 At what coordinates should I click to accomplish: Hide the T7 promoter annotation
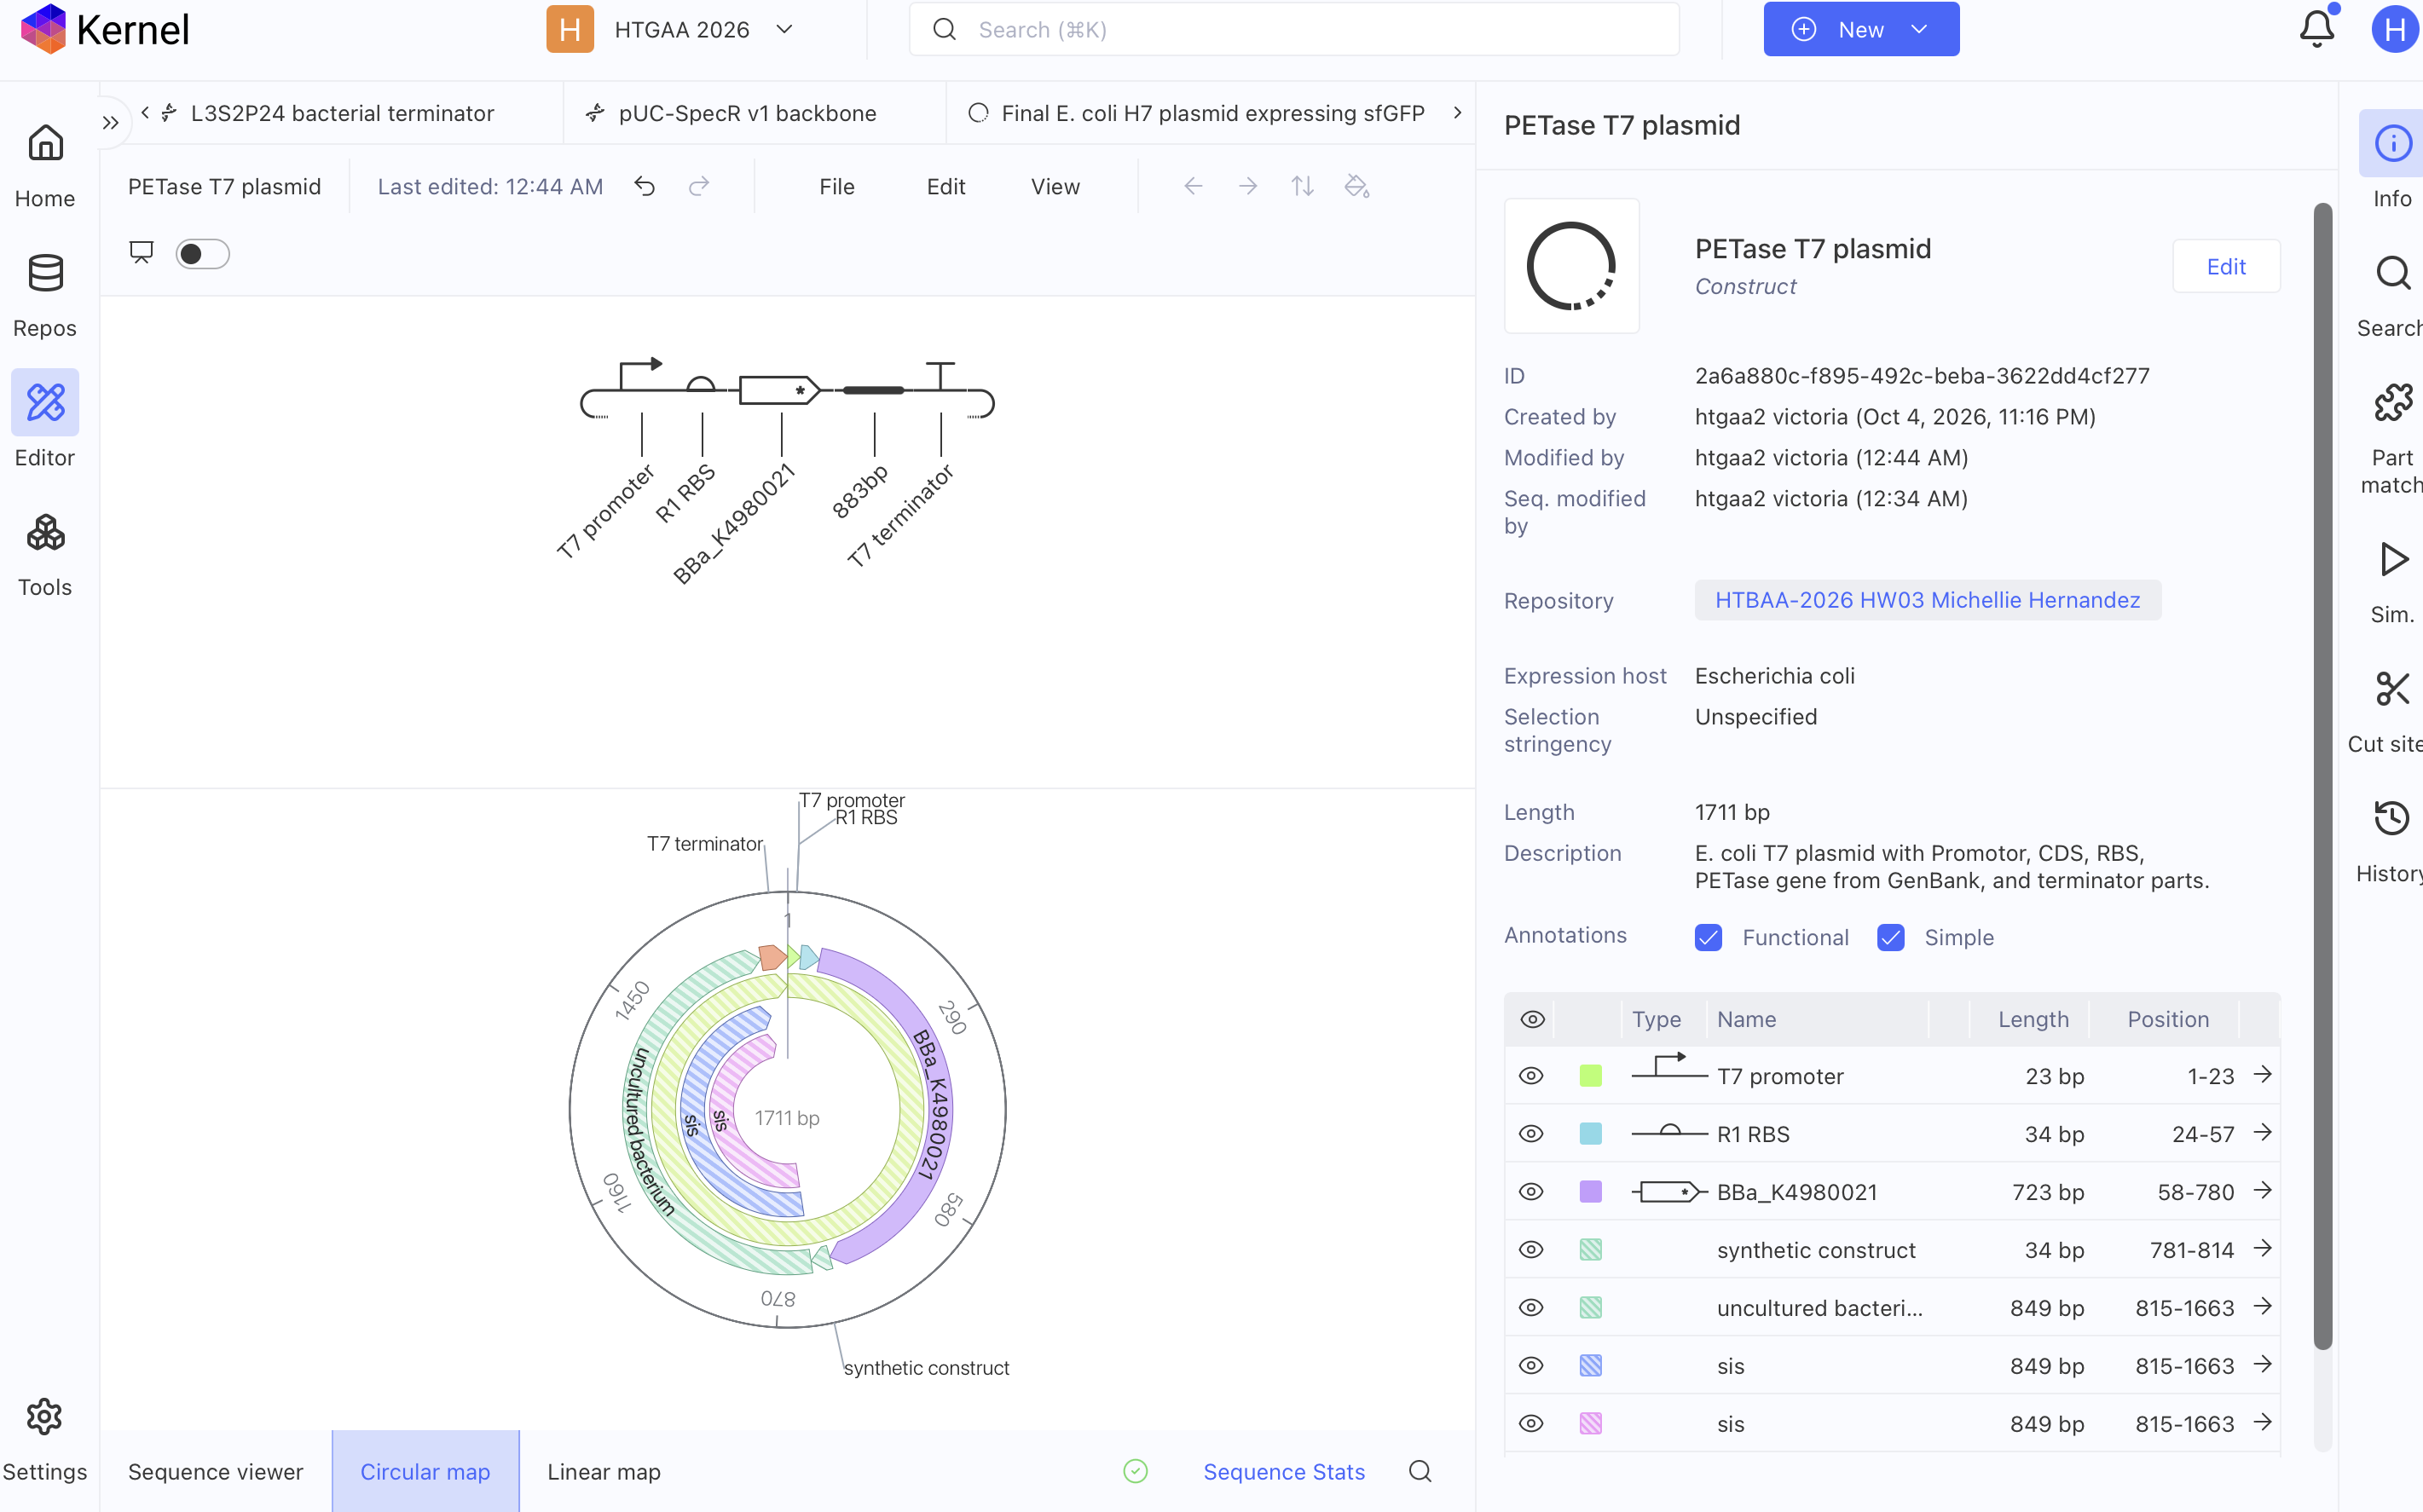pyautogui.click(x=1532, y=1076)
